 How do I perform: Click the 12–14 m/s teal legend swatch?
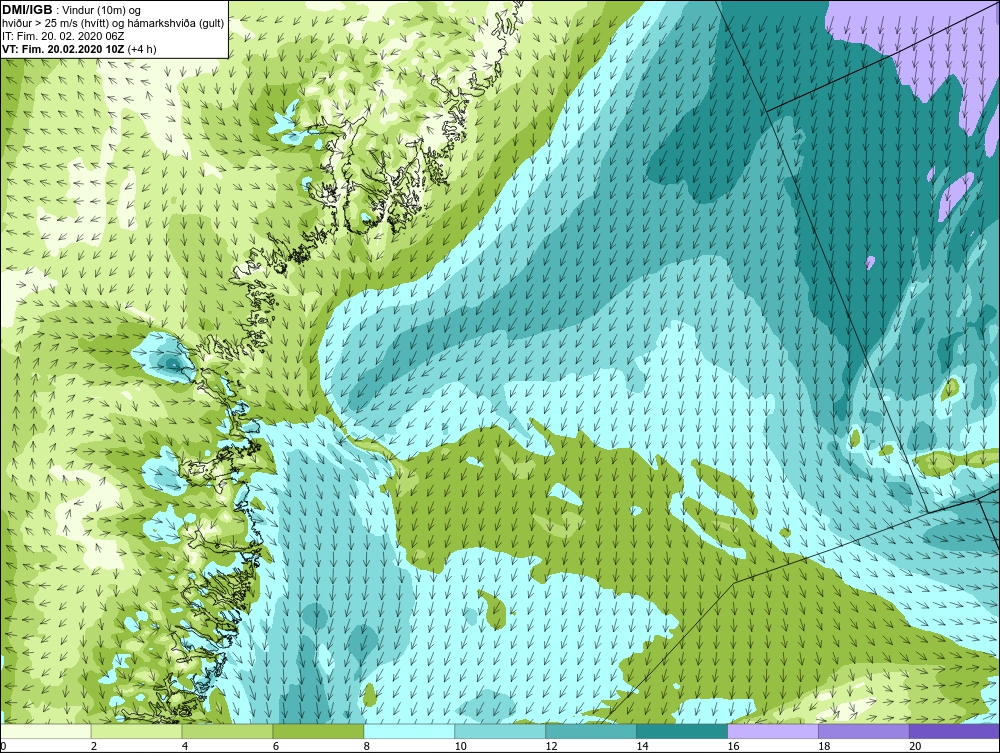[x=591, y=731]
